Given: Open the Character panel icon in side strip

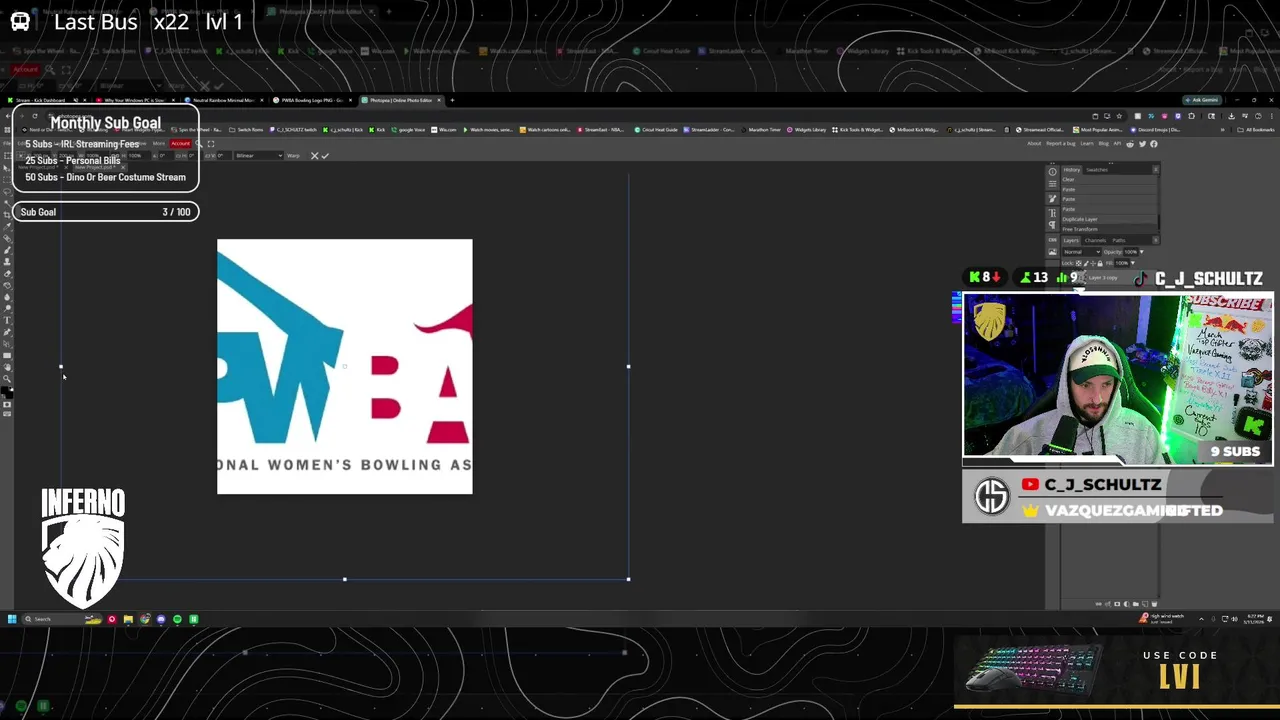Looking at the screenshot, I should 1052,213.
